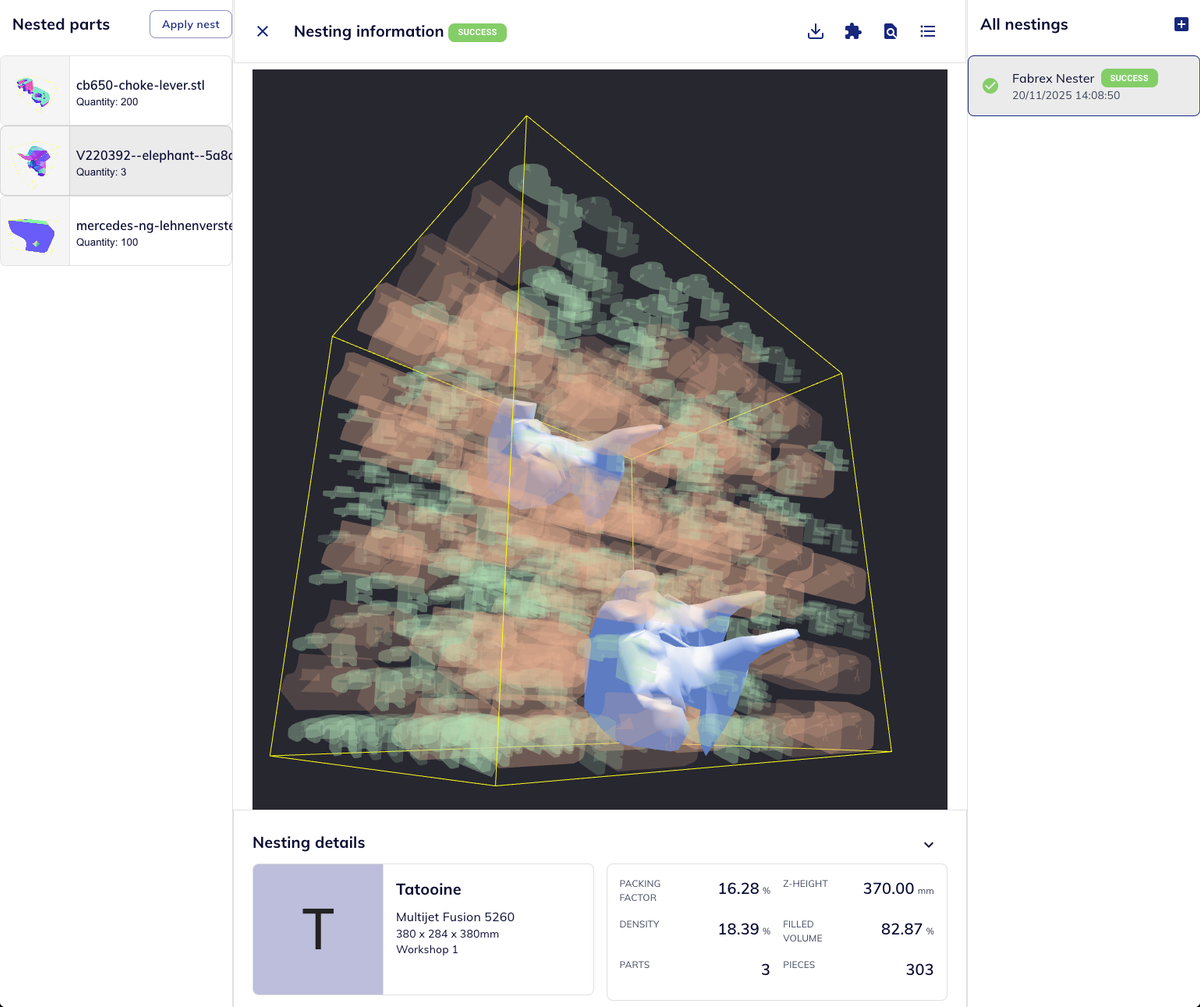The image size is (1200, 1007).
Task: Click the pieces value 303
Action: pos(919,970)
